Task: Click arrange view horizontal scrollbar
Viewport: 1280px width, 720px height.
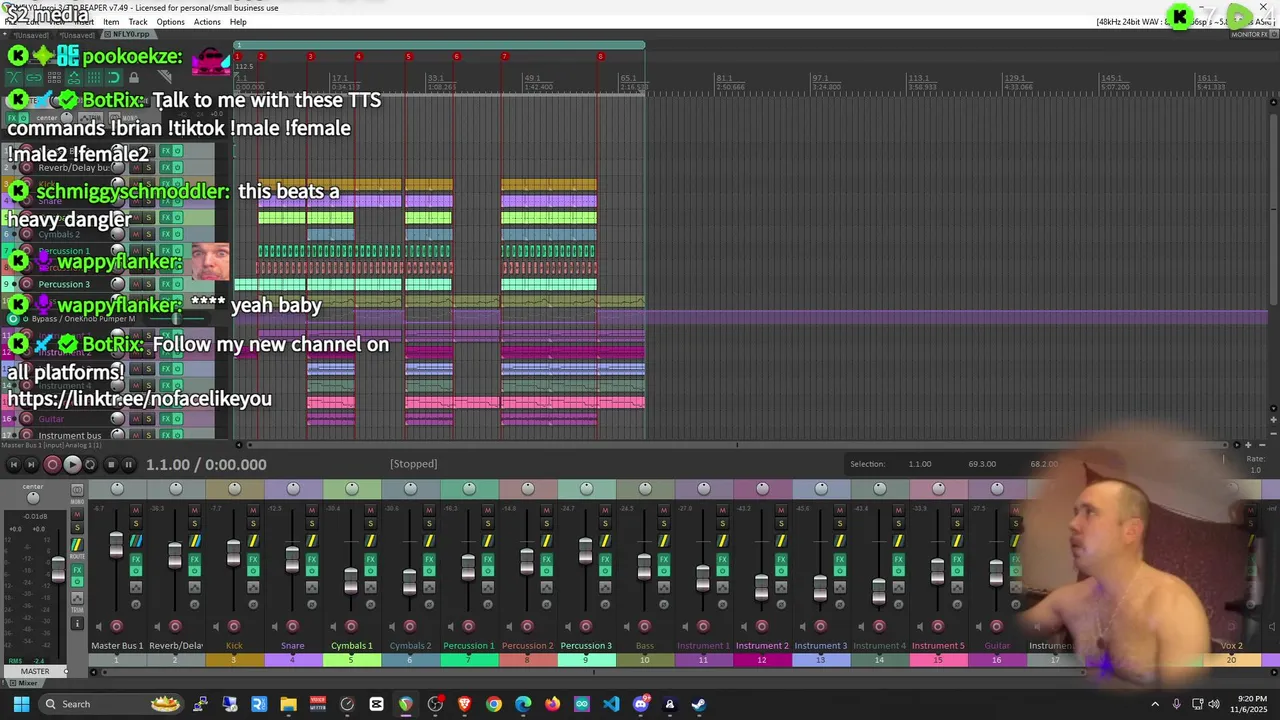Action: [x=737, y=445]
